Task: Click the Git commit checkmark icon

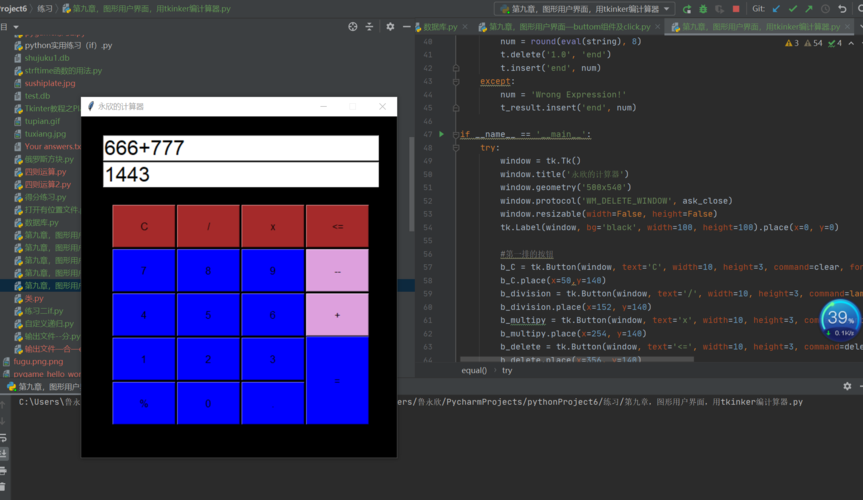Action: 793,9
